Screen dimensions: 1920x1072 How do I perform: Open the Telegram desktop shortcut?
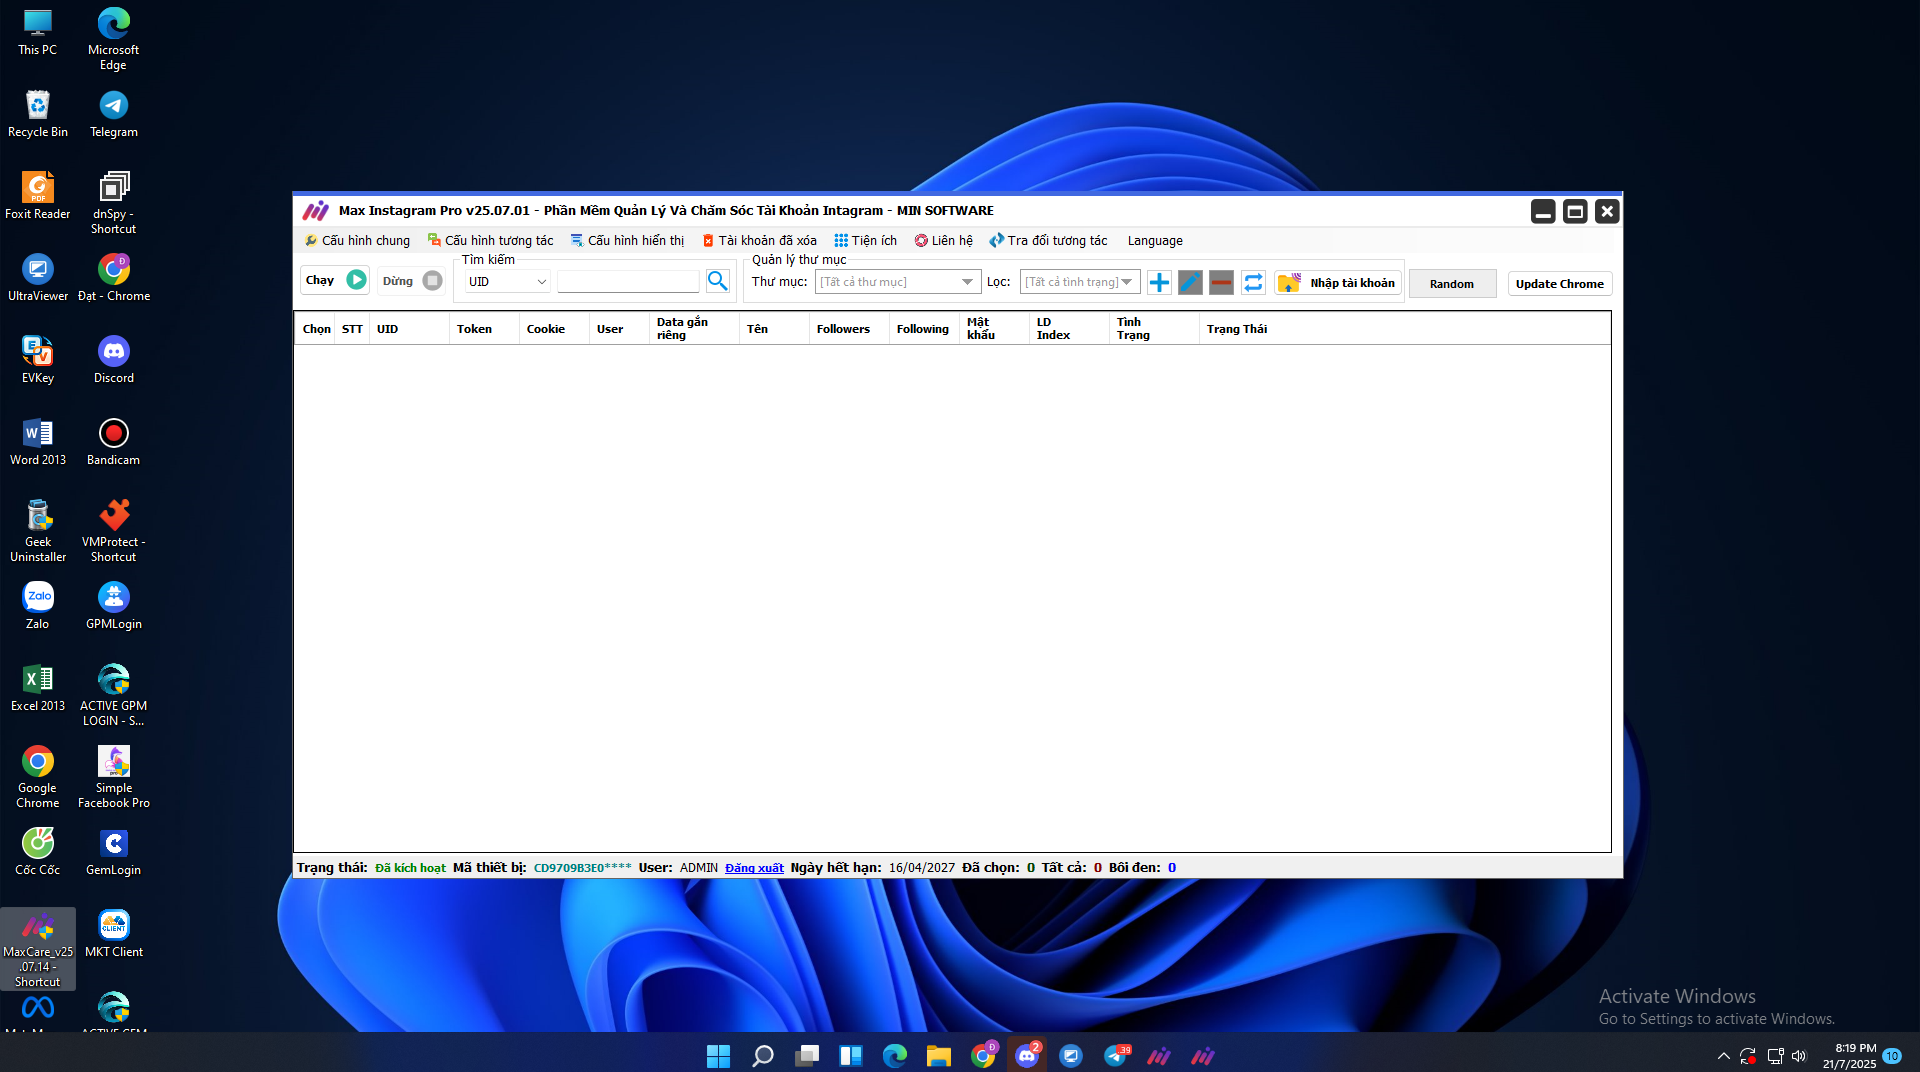(114, 114)
